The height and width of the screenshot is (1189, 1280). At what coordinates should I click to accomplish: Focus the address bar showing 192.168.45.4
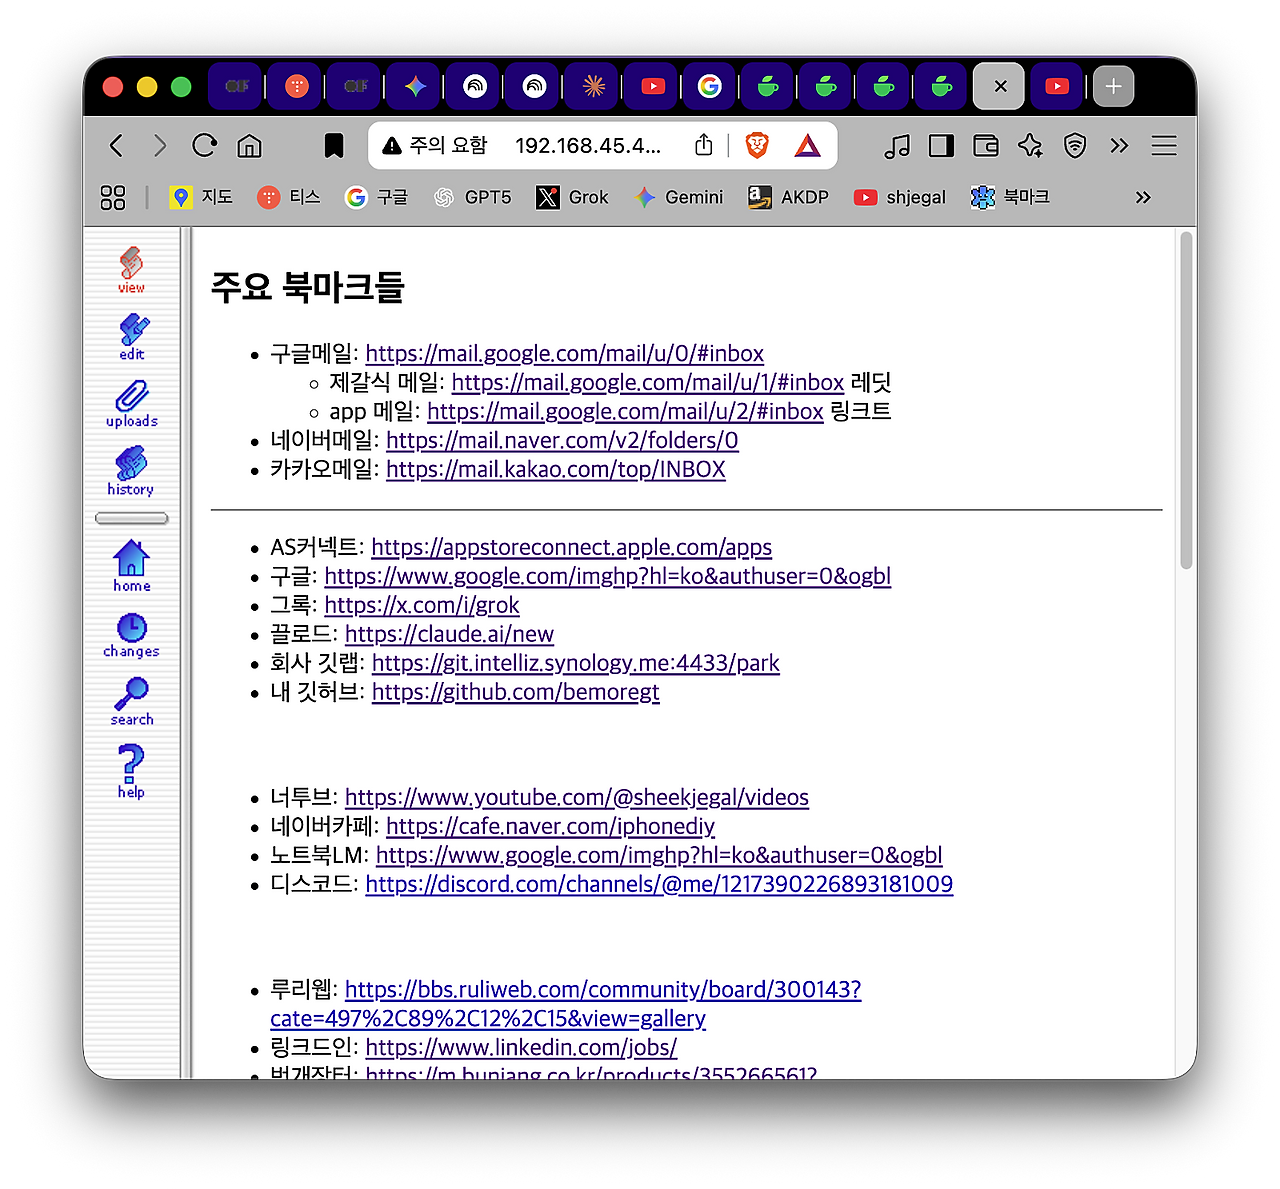pos(588,146)
